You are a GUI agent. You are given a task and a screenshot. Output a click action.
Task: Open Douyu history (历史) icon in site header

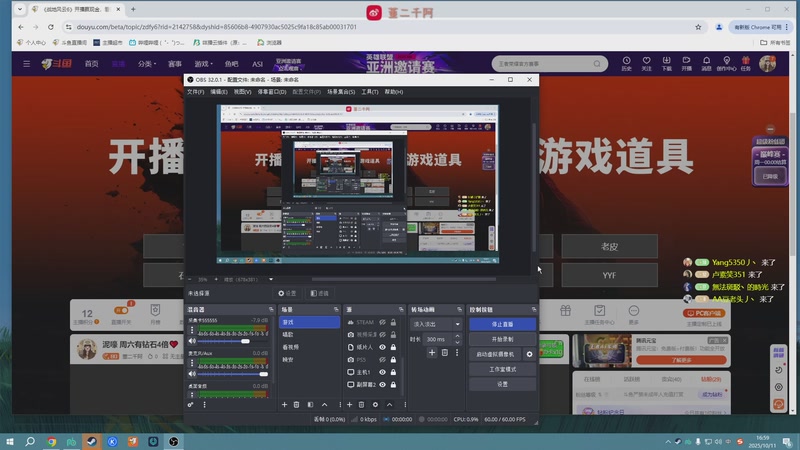click(626, 63)
